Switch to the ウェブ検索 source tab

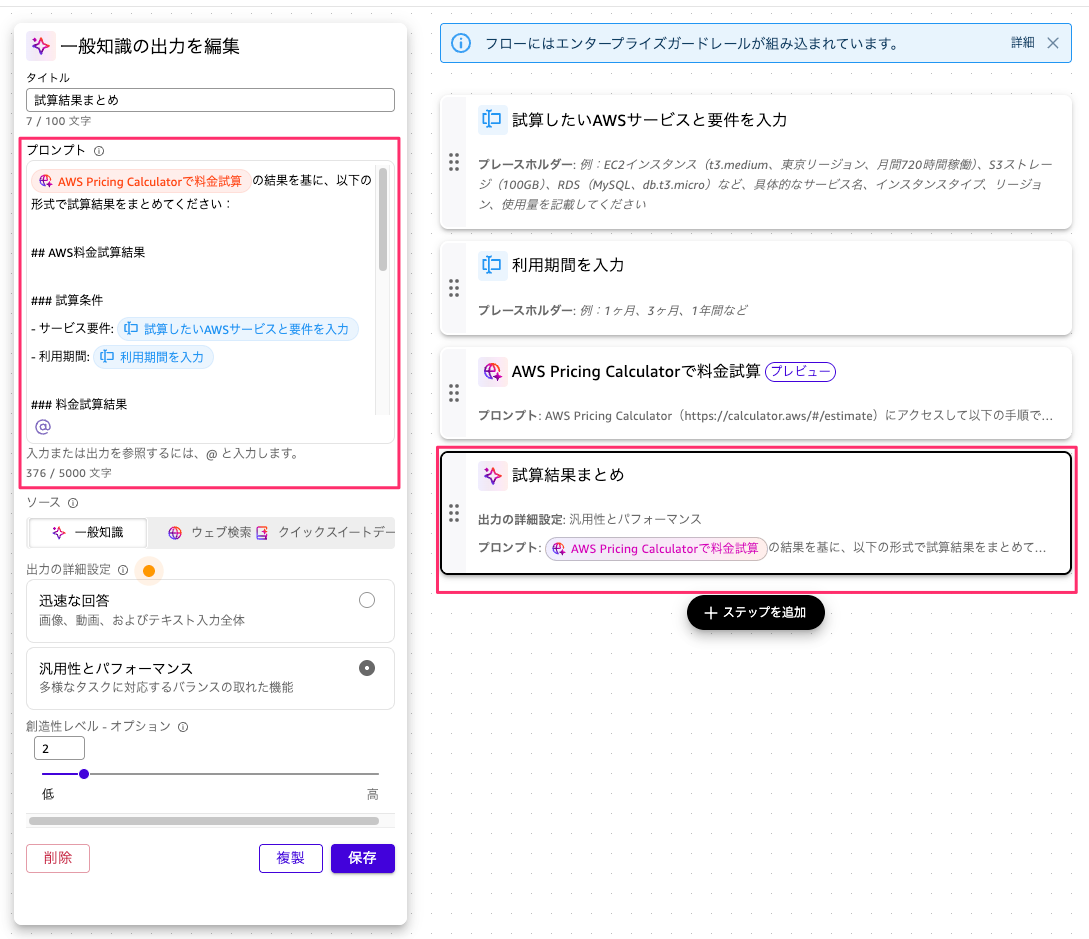209,532
